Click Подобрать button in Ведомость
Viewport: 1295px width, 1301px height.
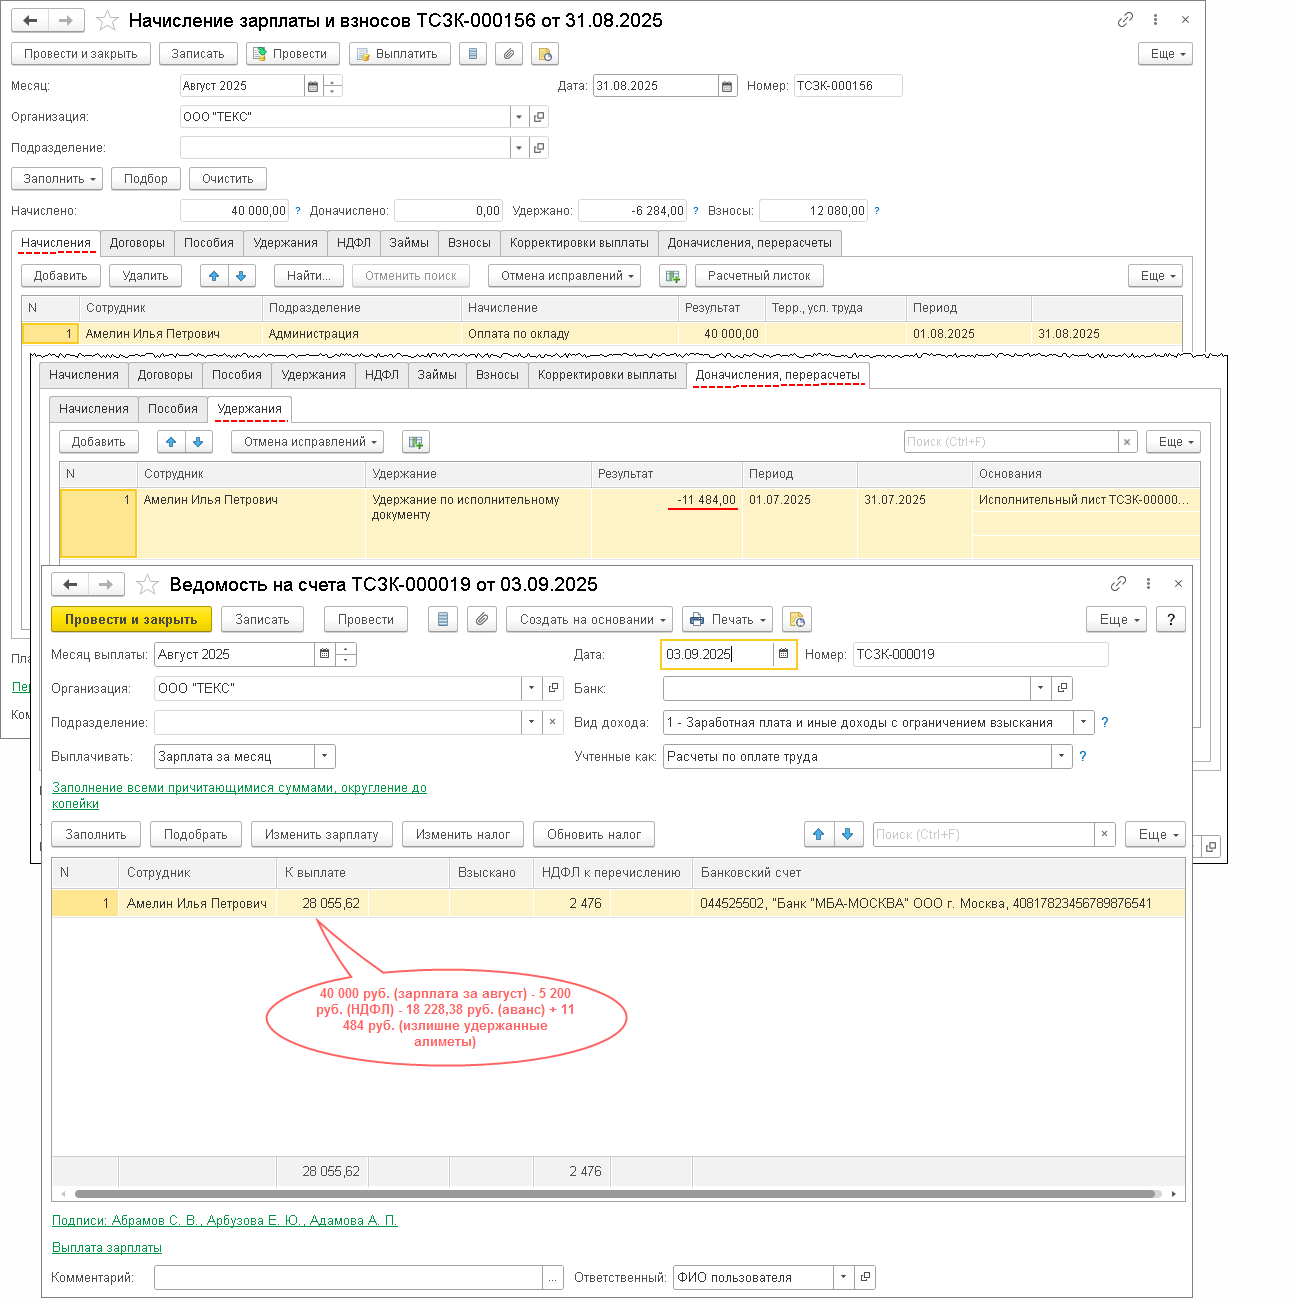(x=196, y=835)
